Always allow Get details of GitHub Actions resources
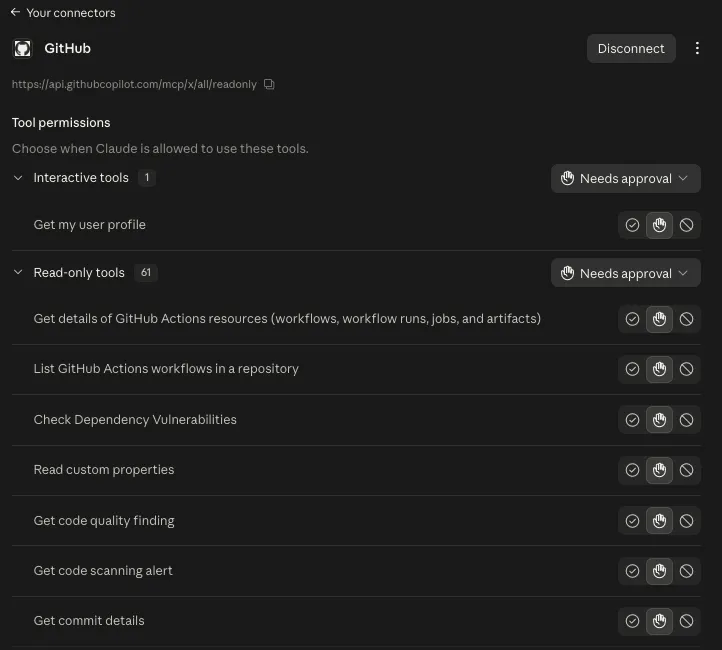Image resolution: width=722 pixels, height=650 pixels. [632, 319]
